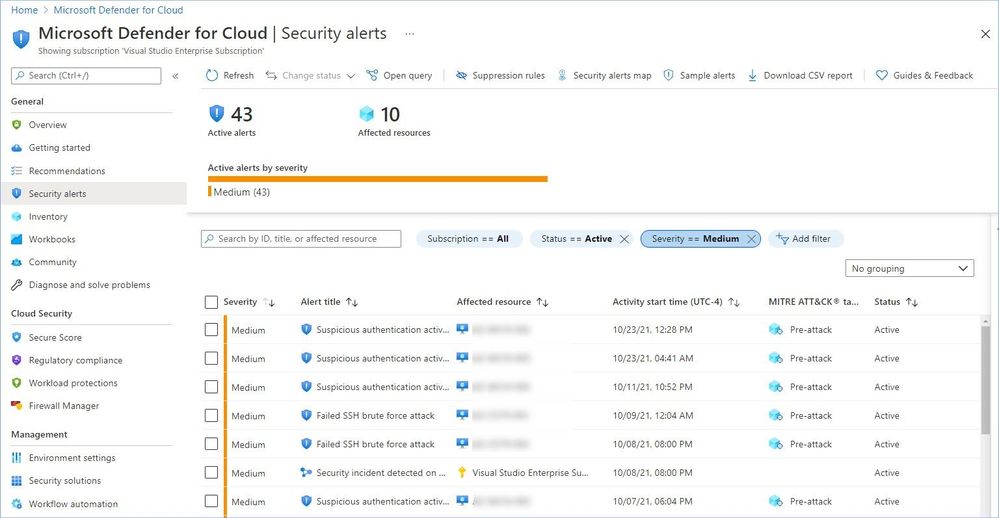Screen dimensions: 999x518
Task: Click the Inventory cube icon
Action: point(17,217)
